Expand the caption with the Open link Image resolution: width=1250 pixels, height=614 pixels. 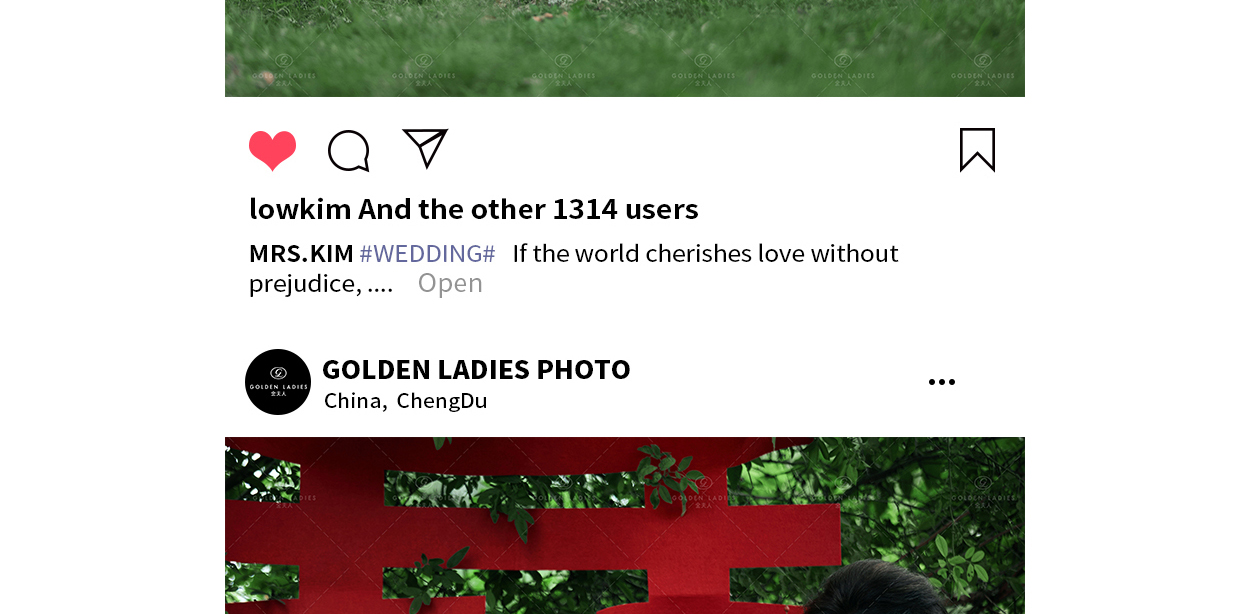click(450, 283)
